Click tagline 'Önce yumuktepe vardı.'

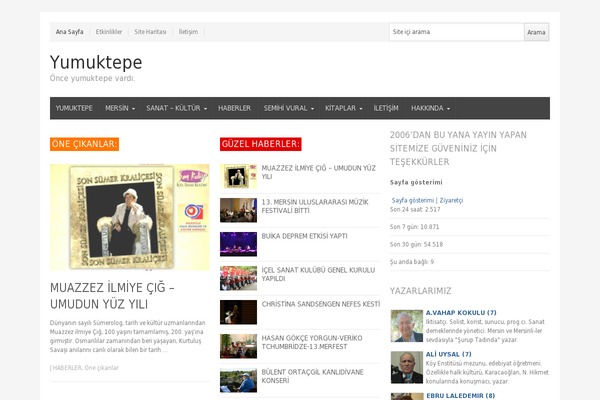pos(92,78)
